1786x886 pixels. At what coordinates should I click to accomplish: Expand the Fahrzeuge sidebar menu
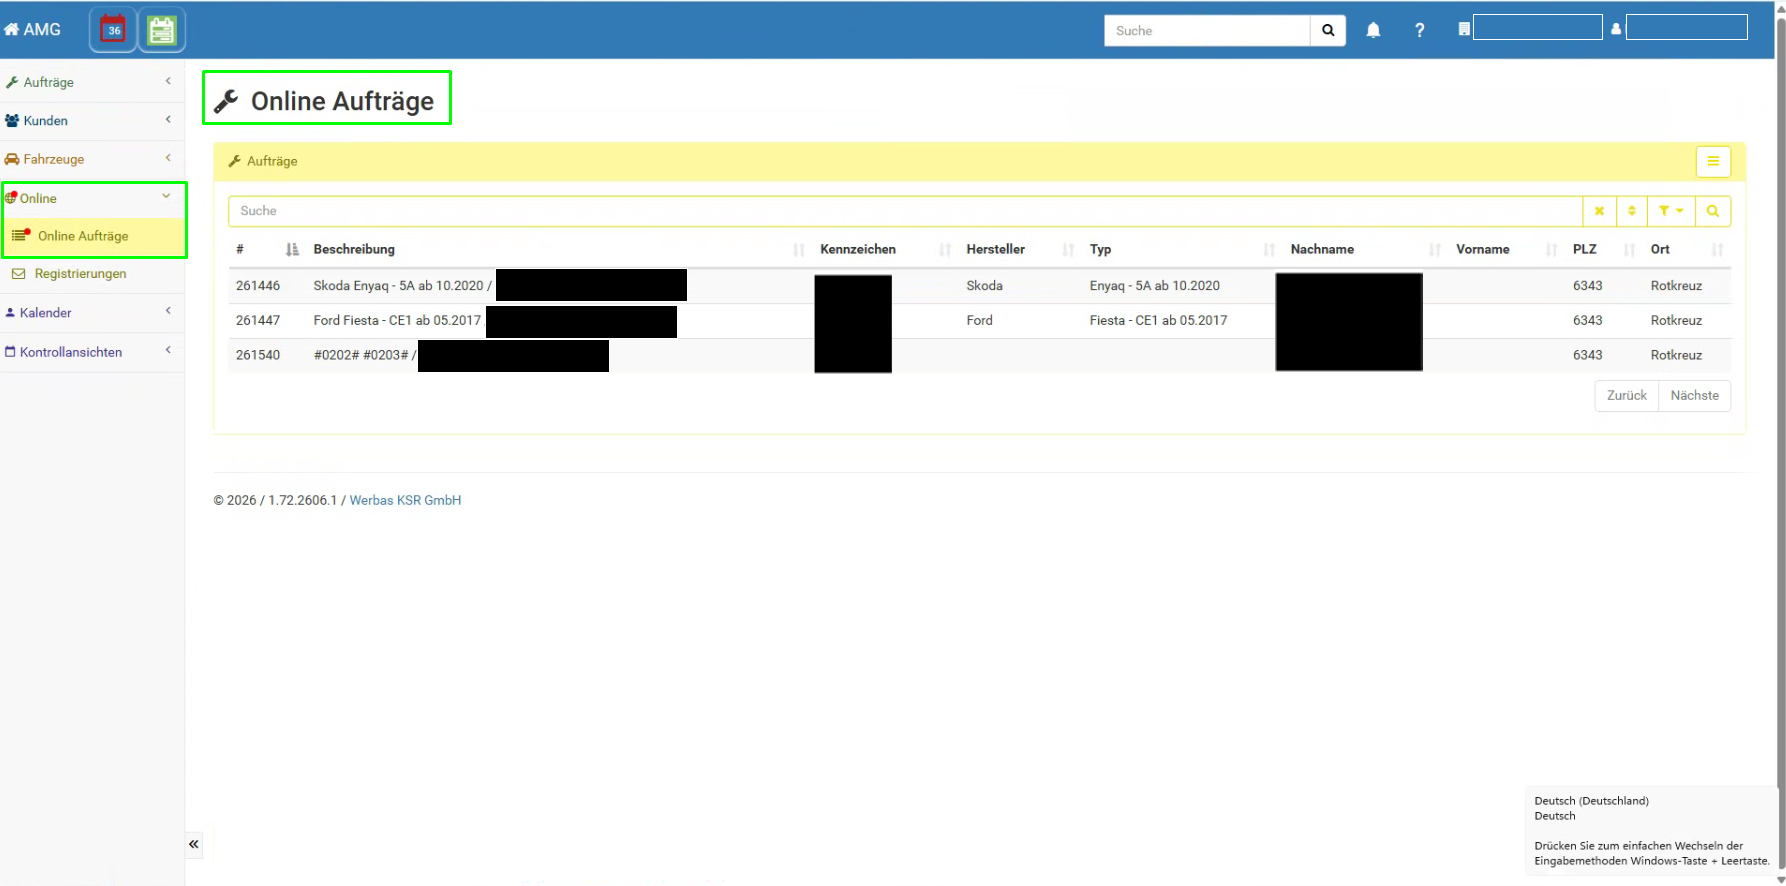pyautogui.click(x=92, y=159)
